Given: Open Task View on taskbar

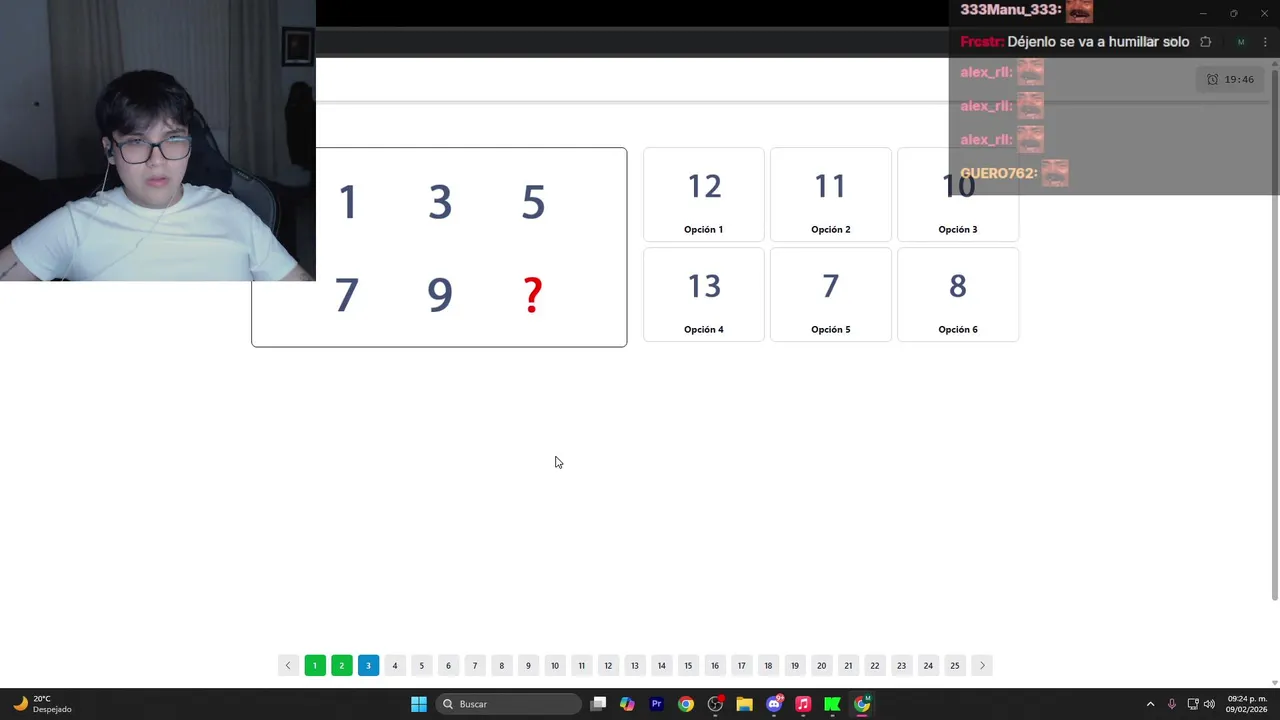Looking at the screenshot, I should click(x=598, y=704).
